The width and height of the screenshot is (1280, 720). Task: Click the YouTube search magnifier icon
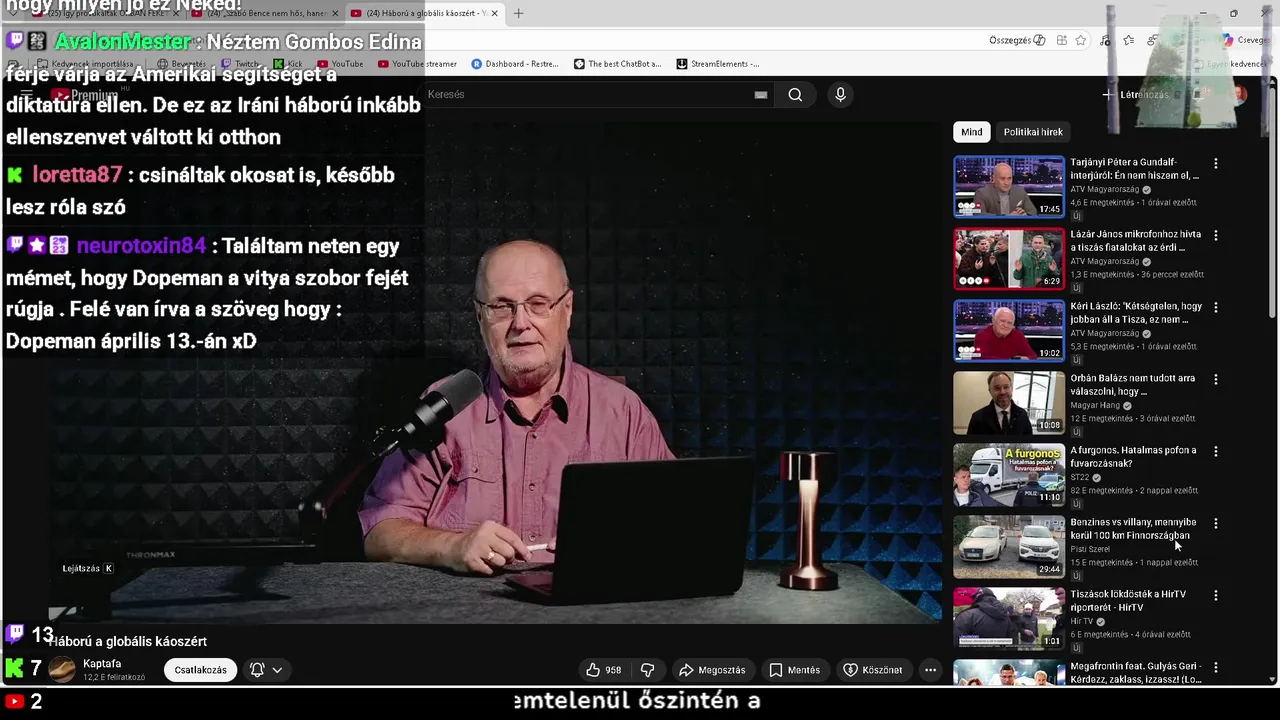coord(795,95)
